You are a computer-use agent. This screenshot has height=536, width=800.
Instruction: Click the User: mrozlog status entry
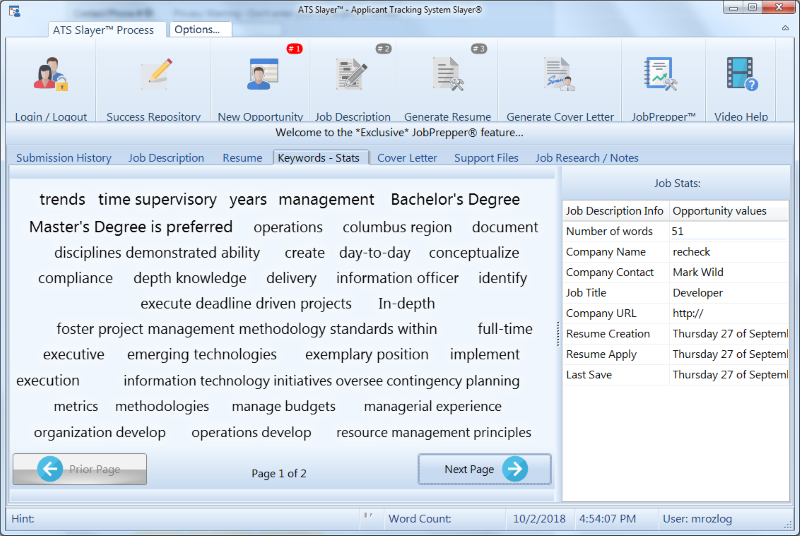(x=697, y=519)
